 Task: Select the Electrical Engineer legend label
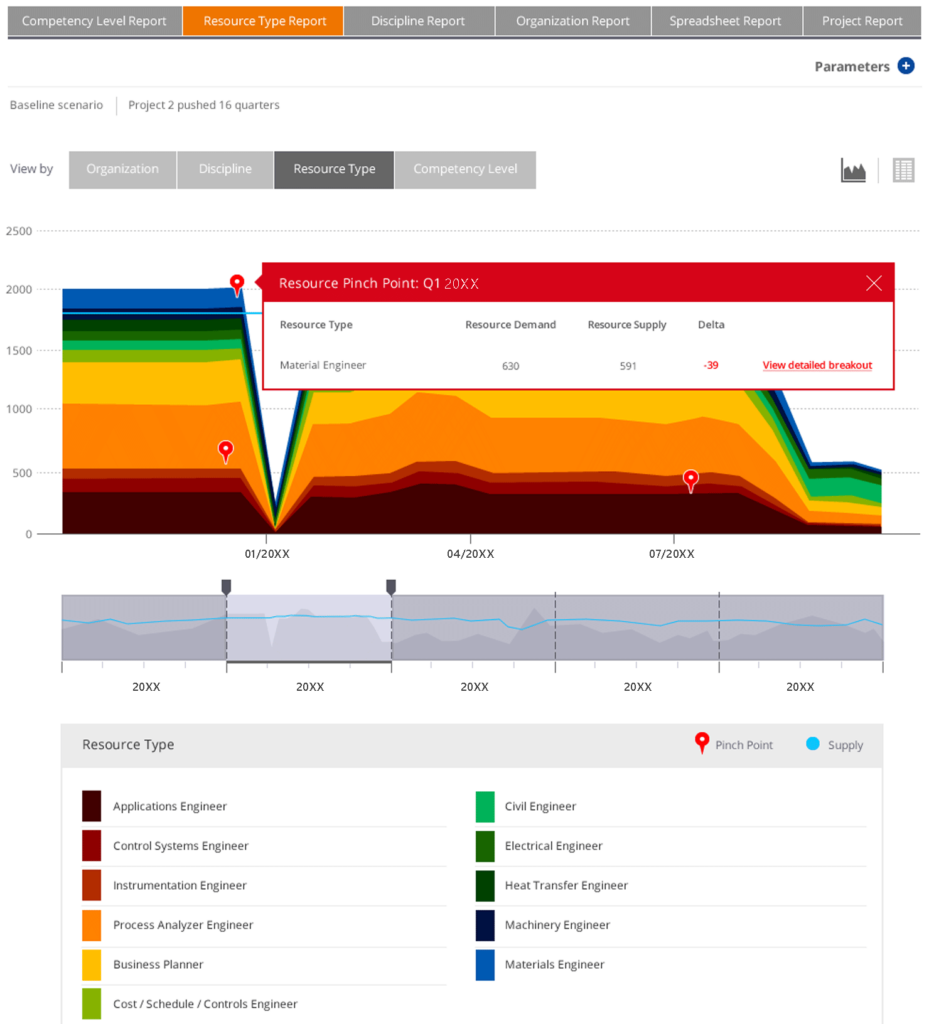(554, 846)
